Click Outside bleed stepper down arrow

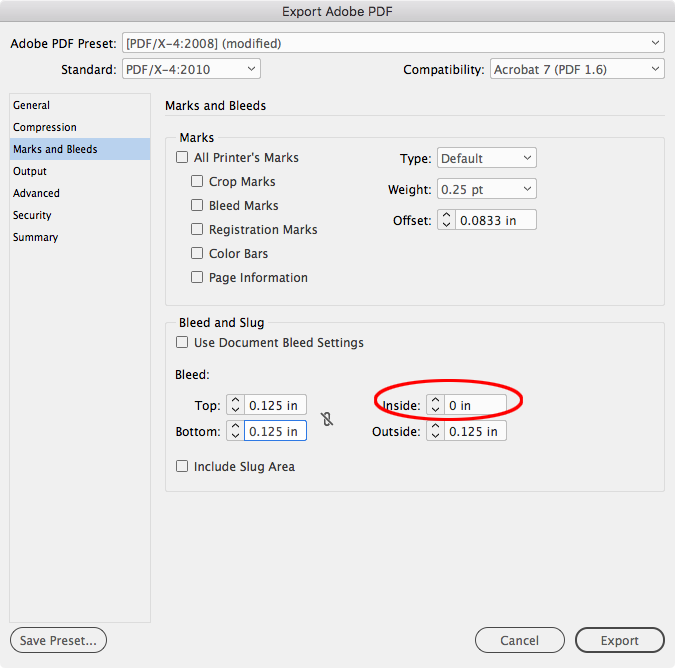point(435,435)
